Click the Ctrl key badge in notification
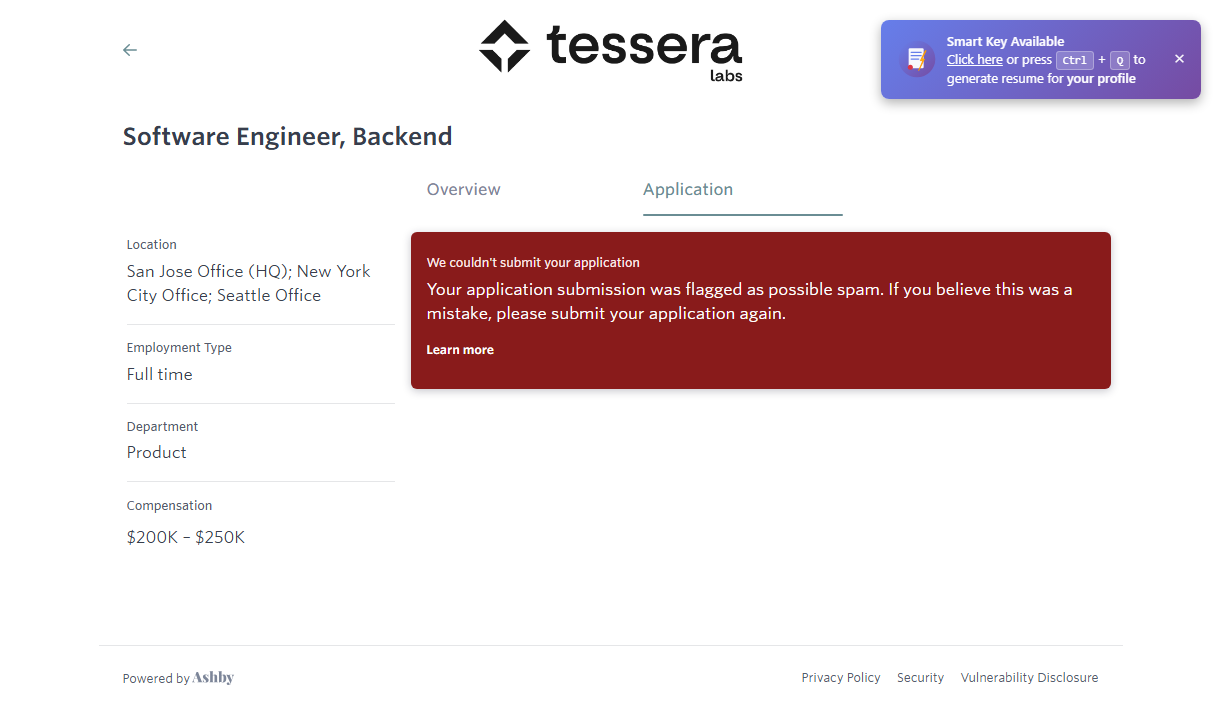Screen dimensions: 1221x721 [1075, 60]
